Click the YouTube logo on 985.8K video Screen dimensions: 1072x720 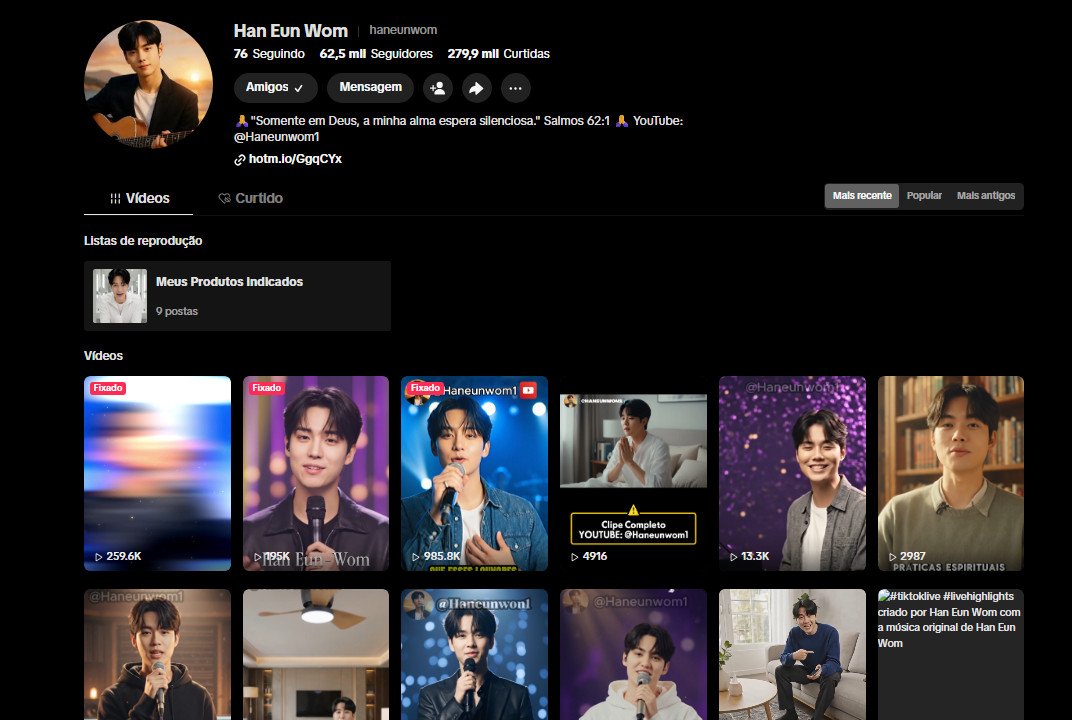528,390
